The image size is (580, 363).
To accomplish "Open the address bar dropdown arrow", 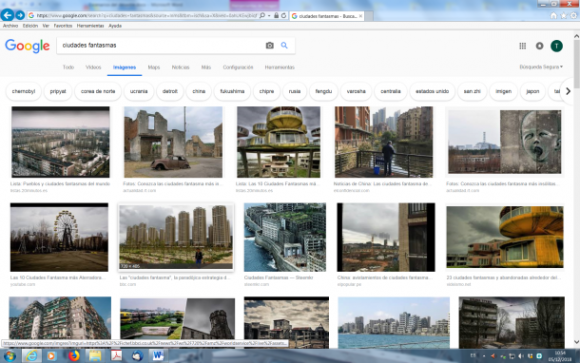I will click(269, 16).
